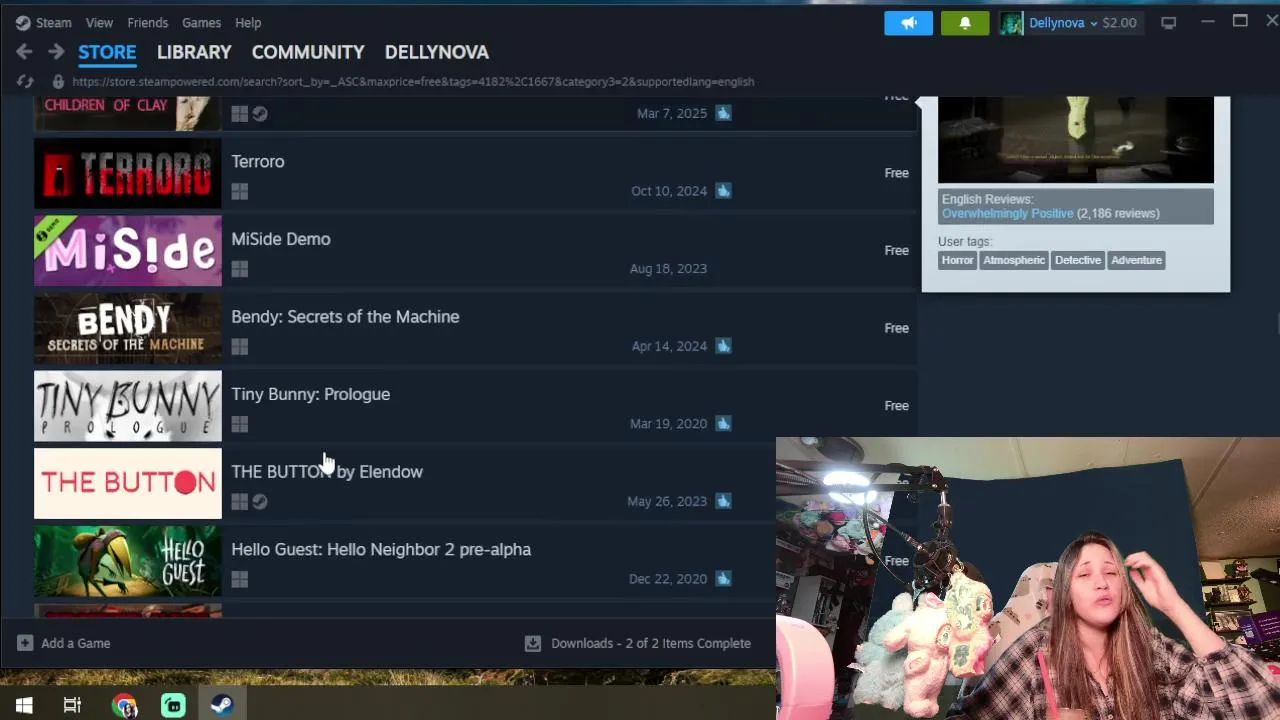
Task: Click the Windows platform icon under Terroro
Action: pyautogui.click(x=239, y=191)
